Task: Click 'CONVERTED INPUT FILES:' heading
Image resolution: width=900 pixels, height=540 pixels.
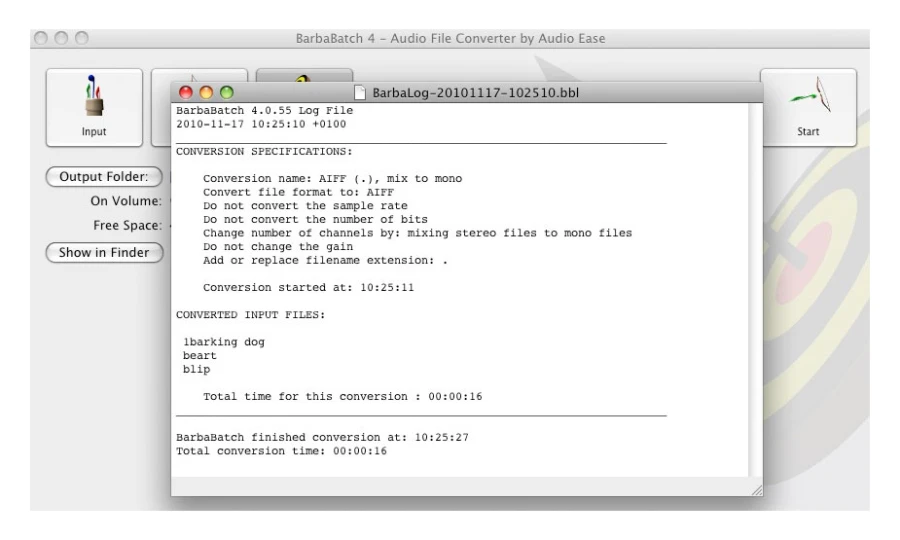Action: click(x=250, y=315)
